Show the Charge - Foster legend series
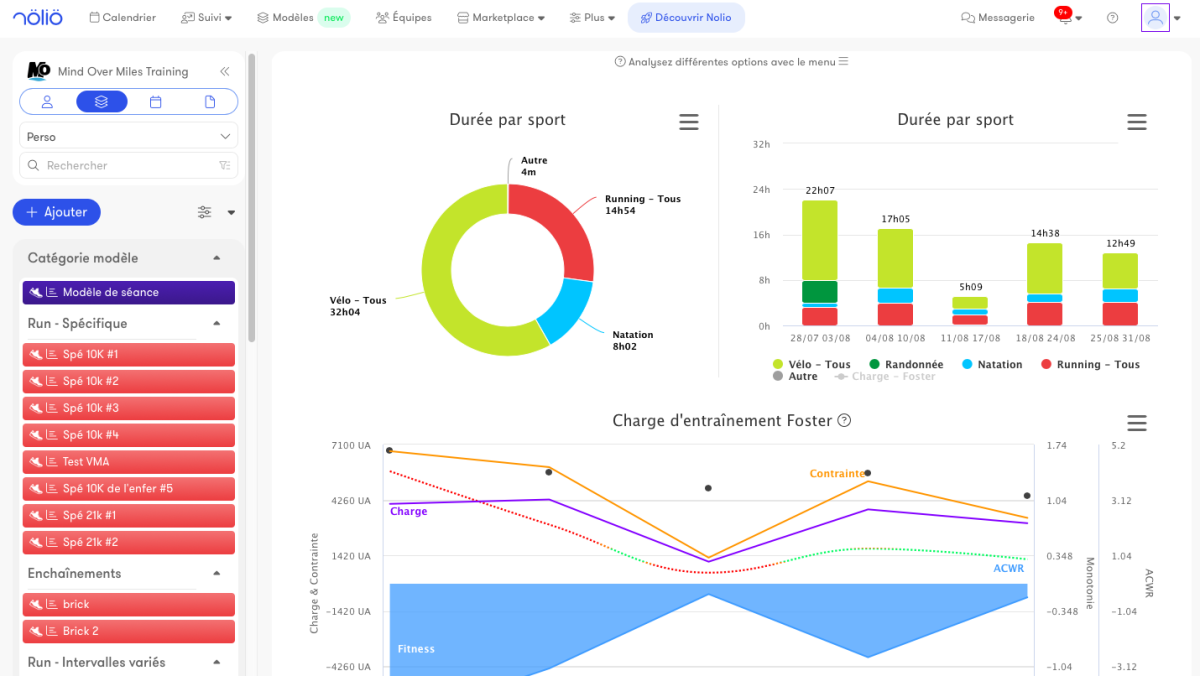Screen dimensions: 1200x676 tap(884, 377)
